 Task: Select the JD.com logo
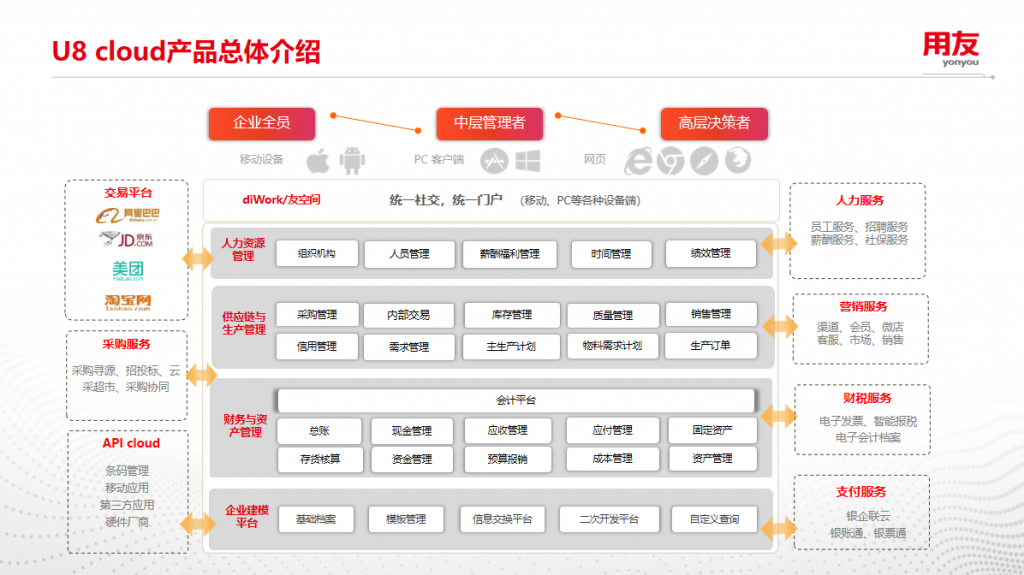coord(127,240)
